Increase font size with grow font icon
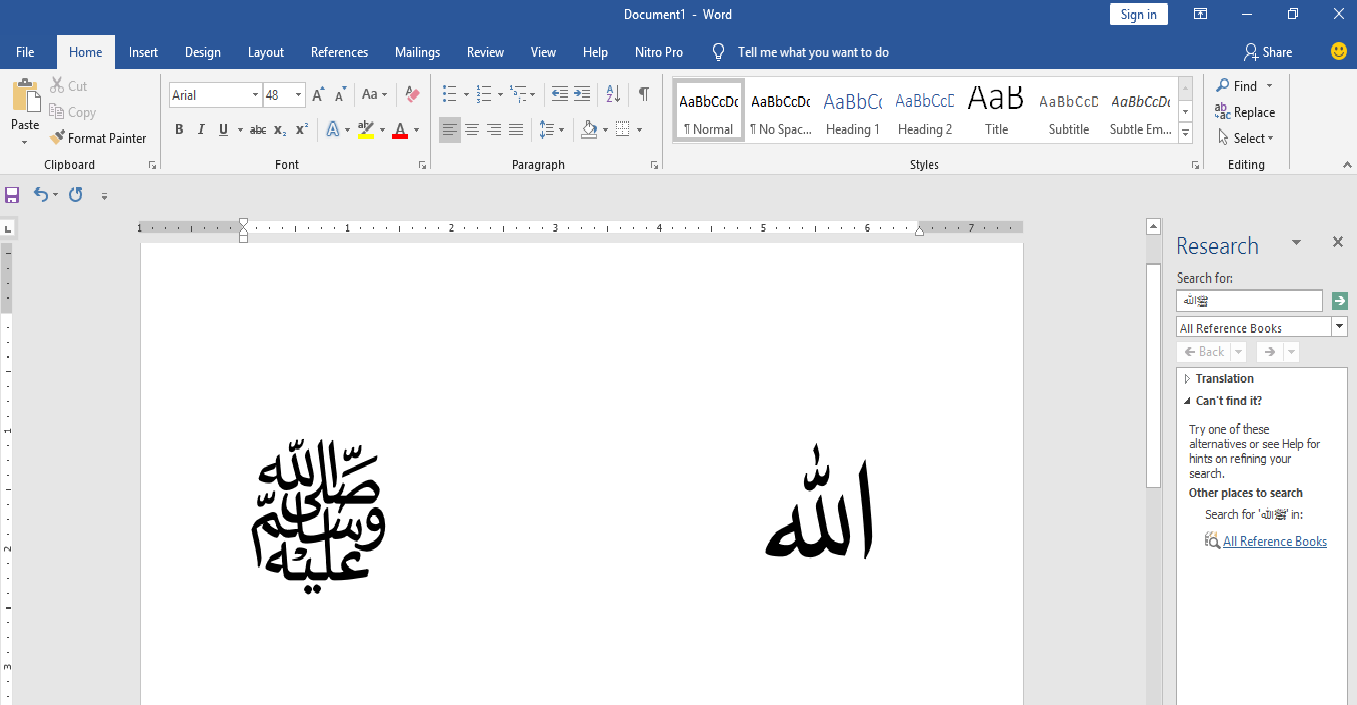The image size is (1357, 705). click(318, 95)
